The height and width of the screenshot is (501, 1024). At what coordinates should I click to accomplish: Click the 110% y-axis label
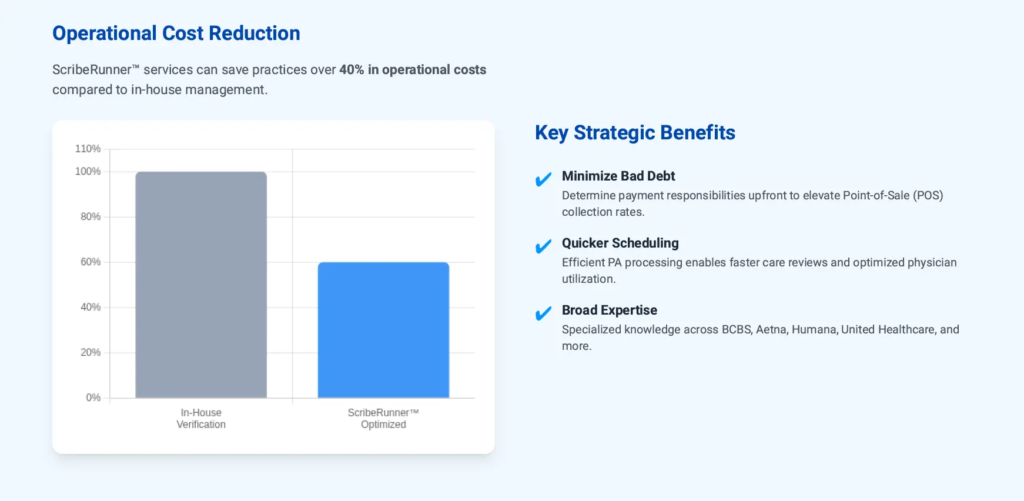(x=88, y=149)
